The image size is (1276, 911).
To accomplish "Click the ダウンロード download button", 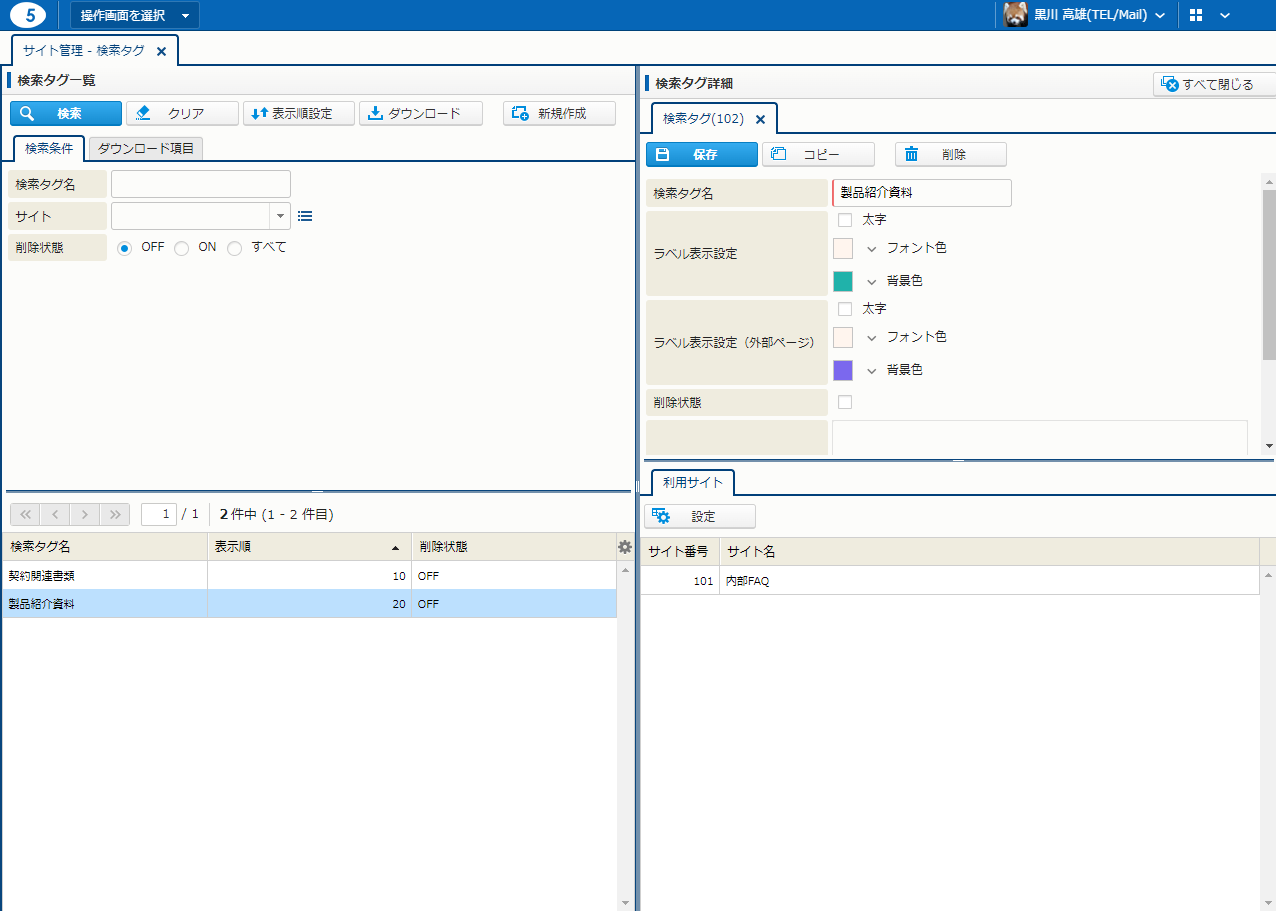I will pos(420,114).
